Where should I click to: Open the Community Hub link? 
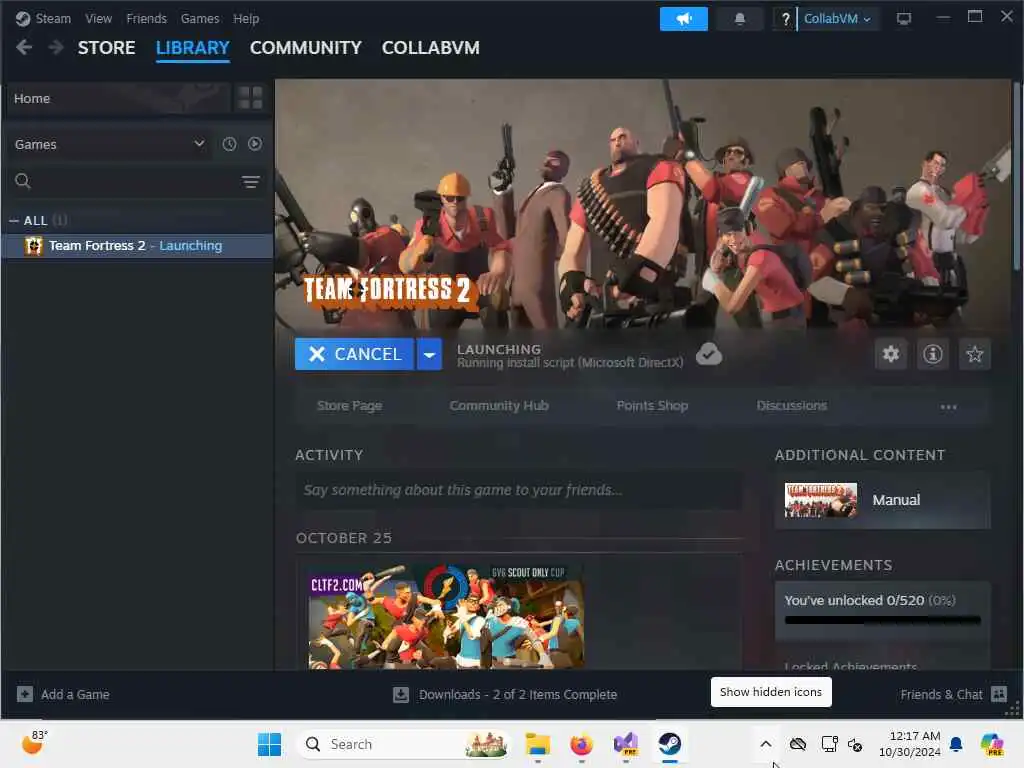click(x=499, y=406)
